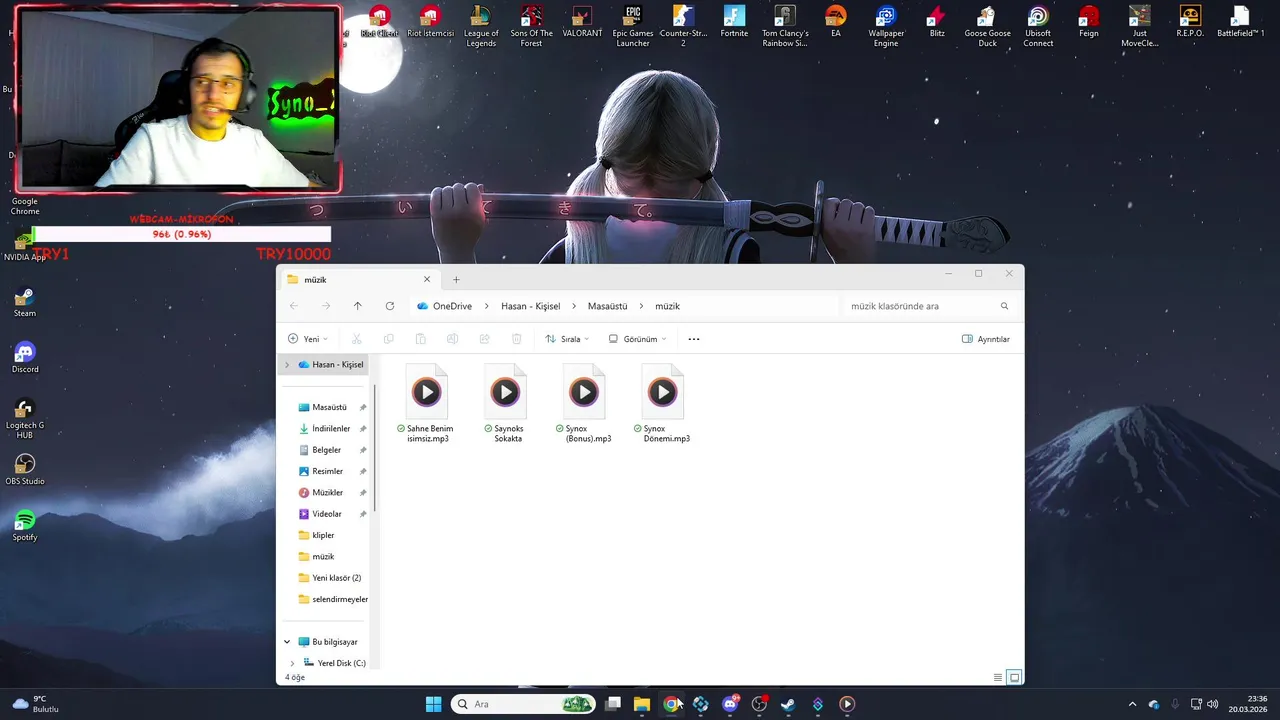The height and width of the screenshot is (720, 1280).
Task: Open the Windows Start menu
Action: (x=433, y=704)
